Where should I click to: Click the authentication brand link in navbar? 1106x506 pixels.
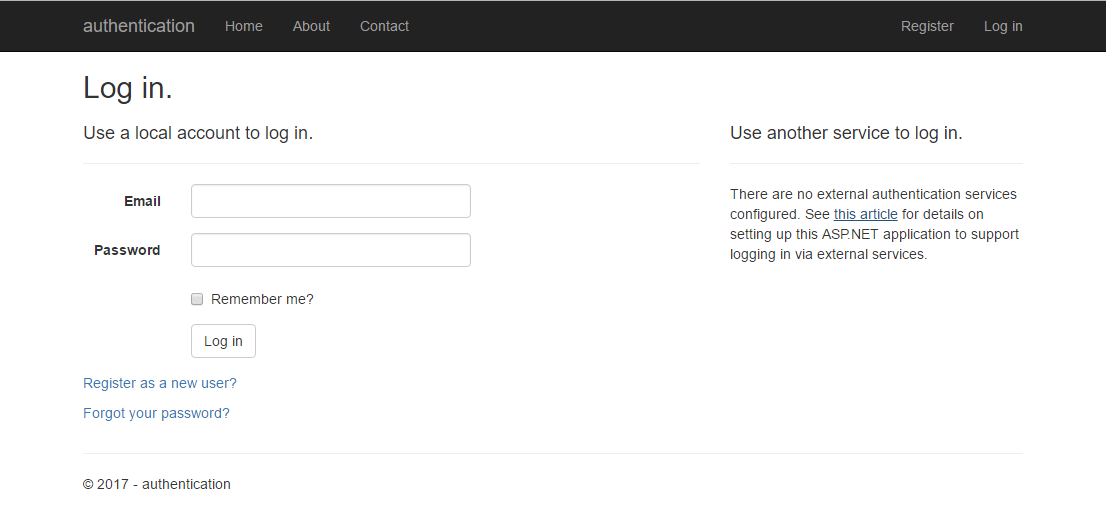(x=139, y=26)
